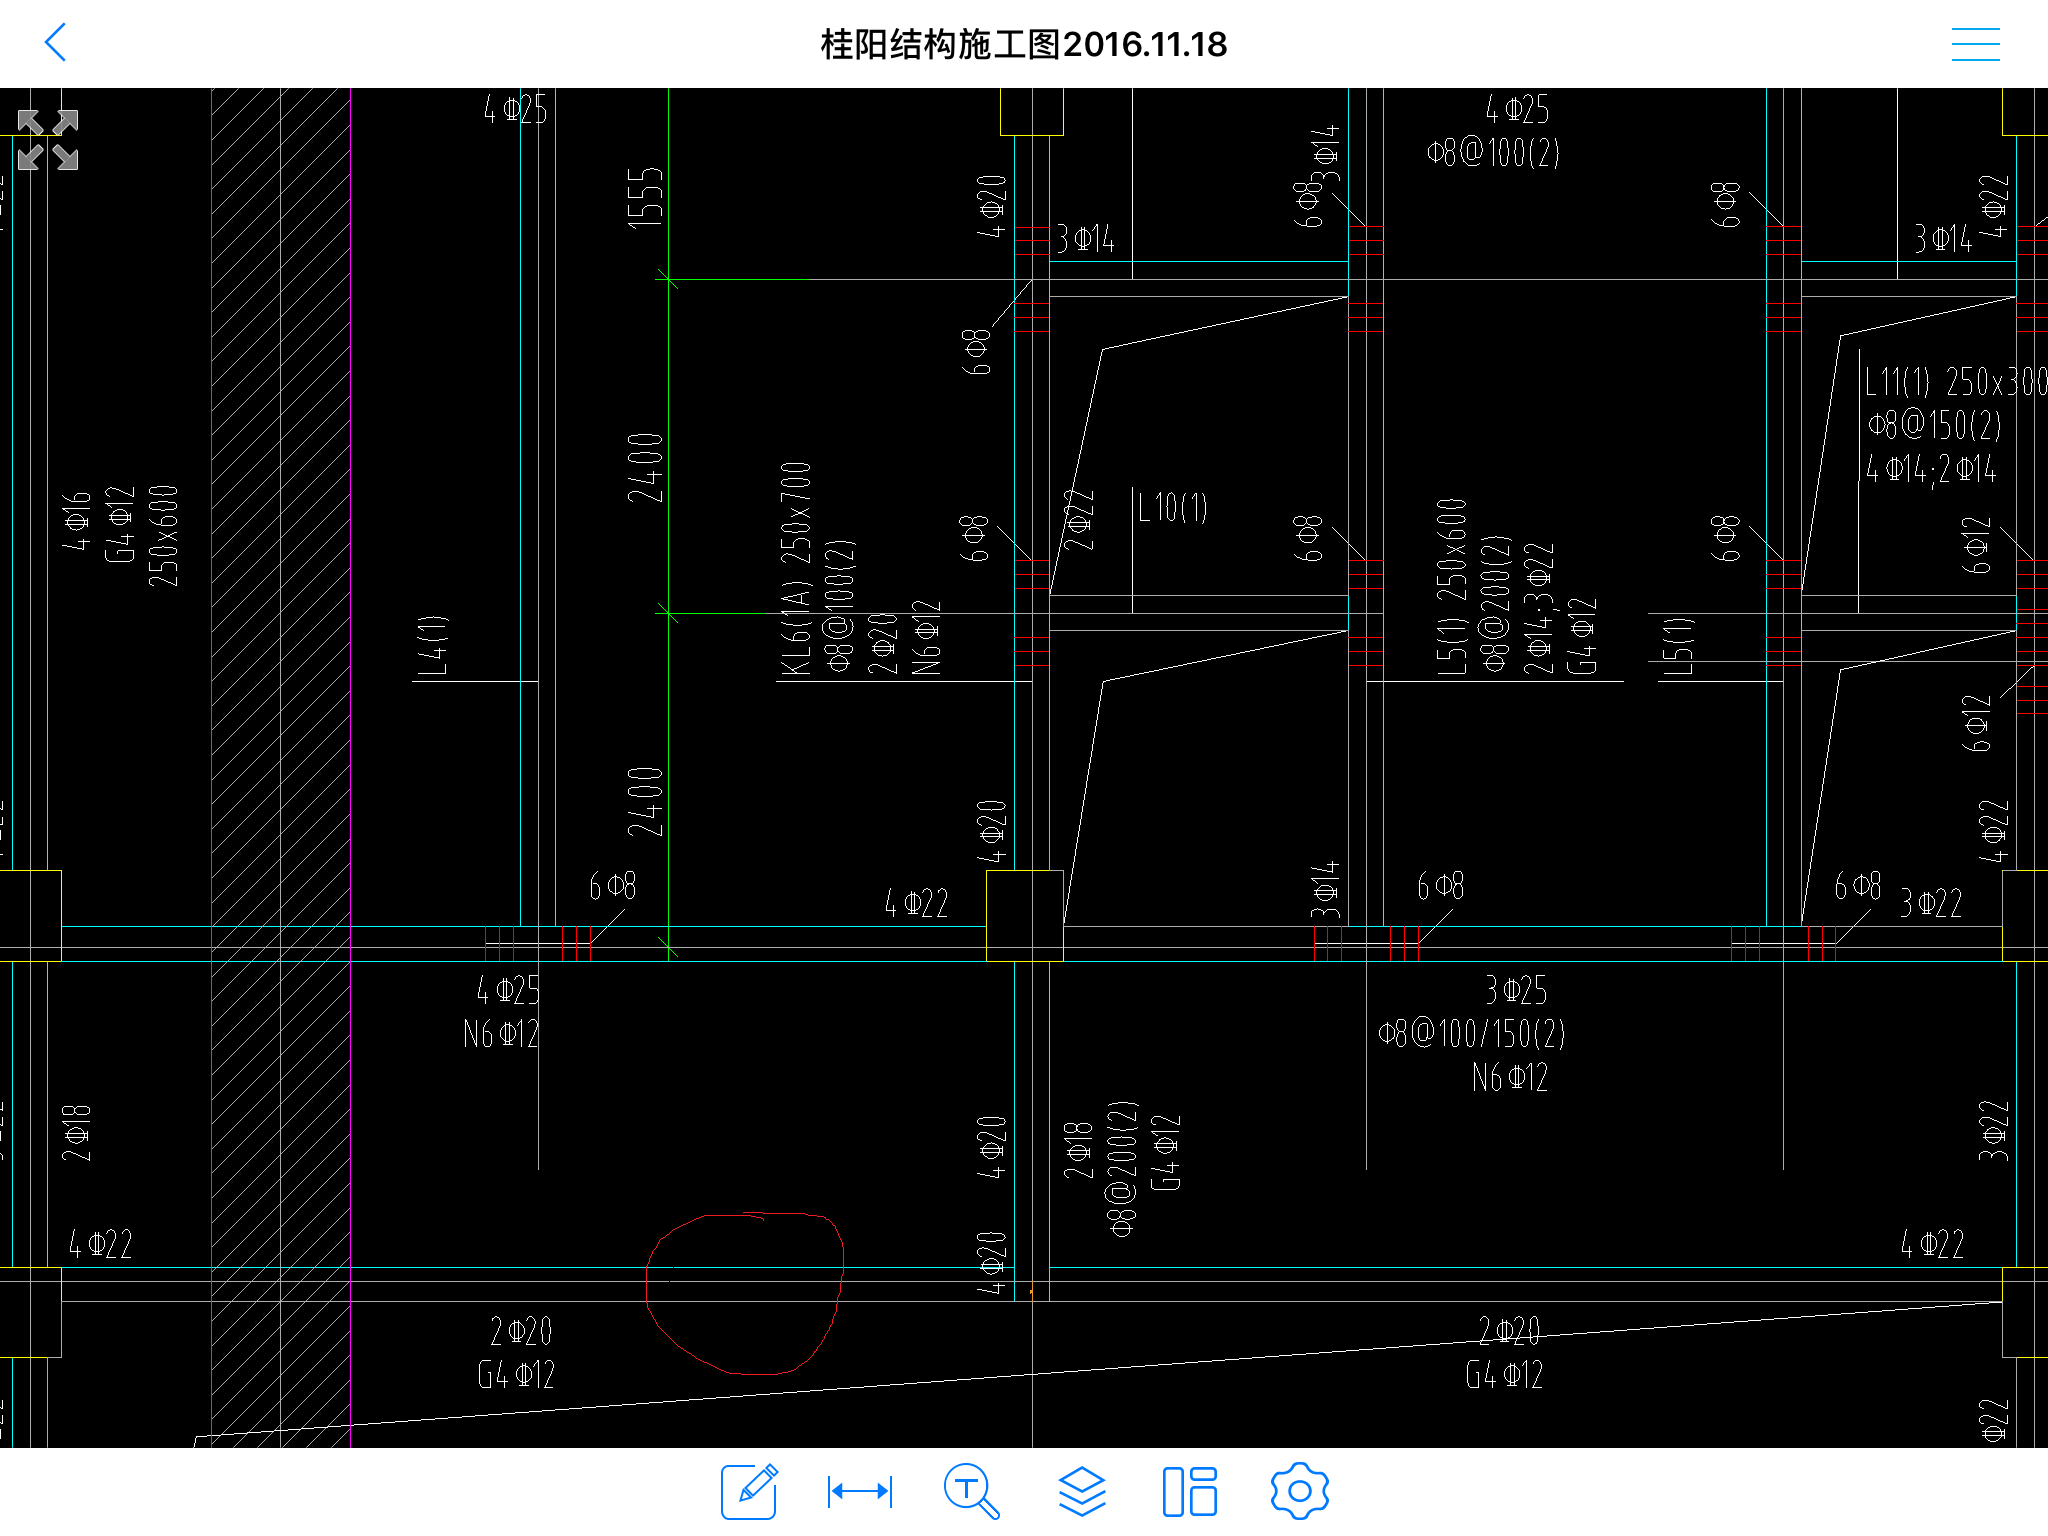Image resolution: width=2048 pixels, height=1536 pixels.
Task: Activate the distance measure tool
Action: tap(860, 1491)
